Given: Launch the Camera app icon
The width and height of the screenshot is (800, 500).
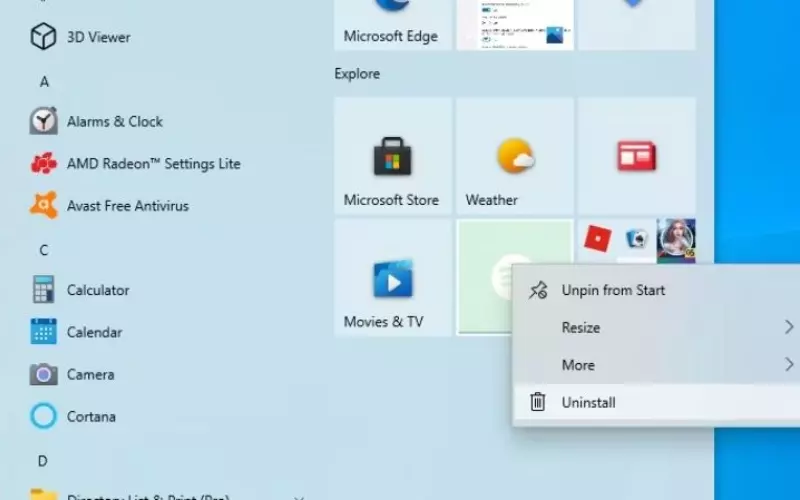Looking at the screenshot, I should (43, 374).
